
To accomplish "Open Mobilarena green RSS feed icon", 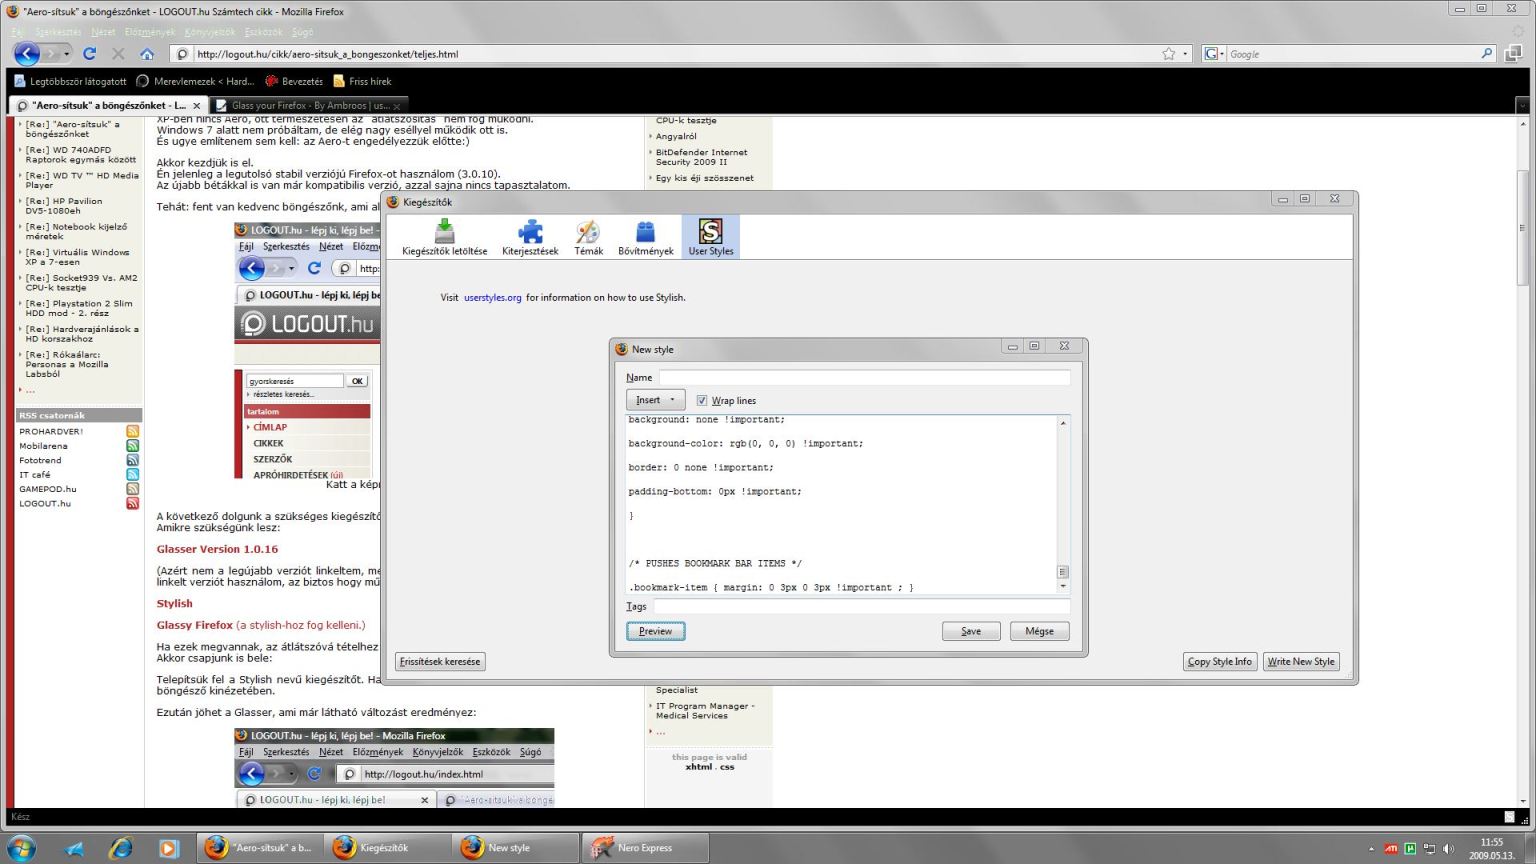I will point(132,446).
